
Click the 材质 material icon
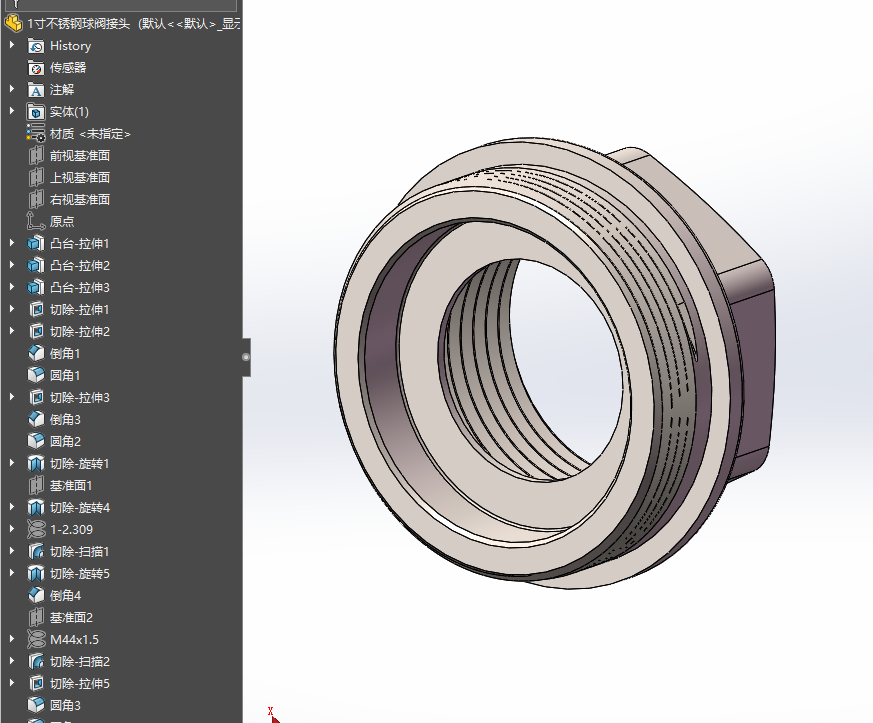point(36,134)
